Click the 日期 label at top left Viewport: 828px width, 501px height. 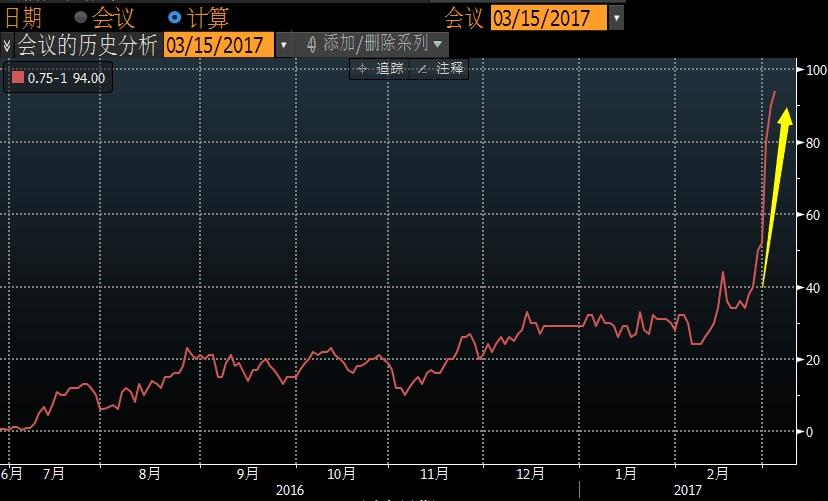[x=25, y=18]
